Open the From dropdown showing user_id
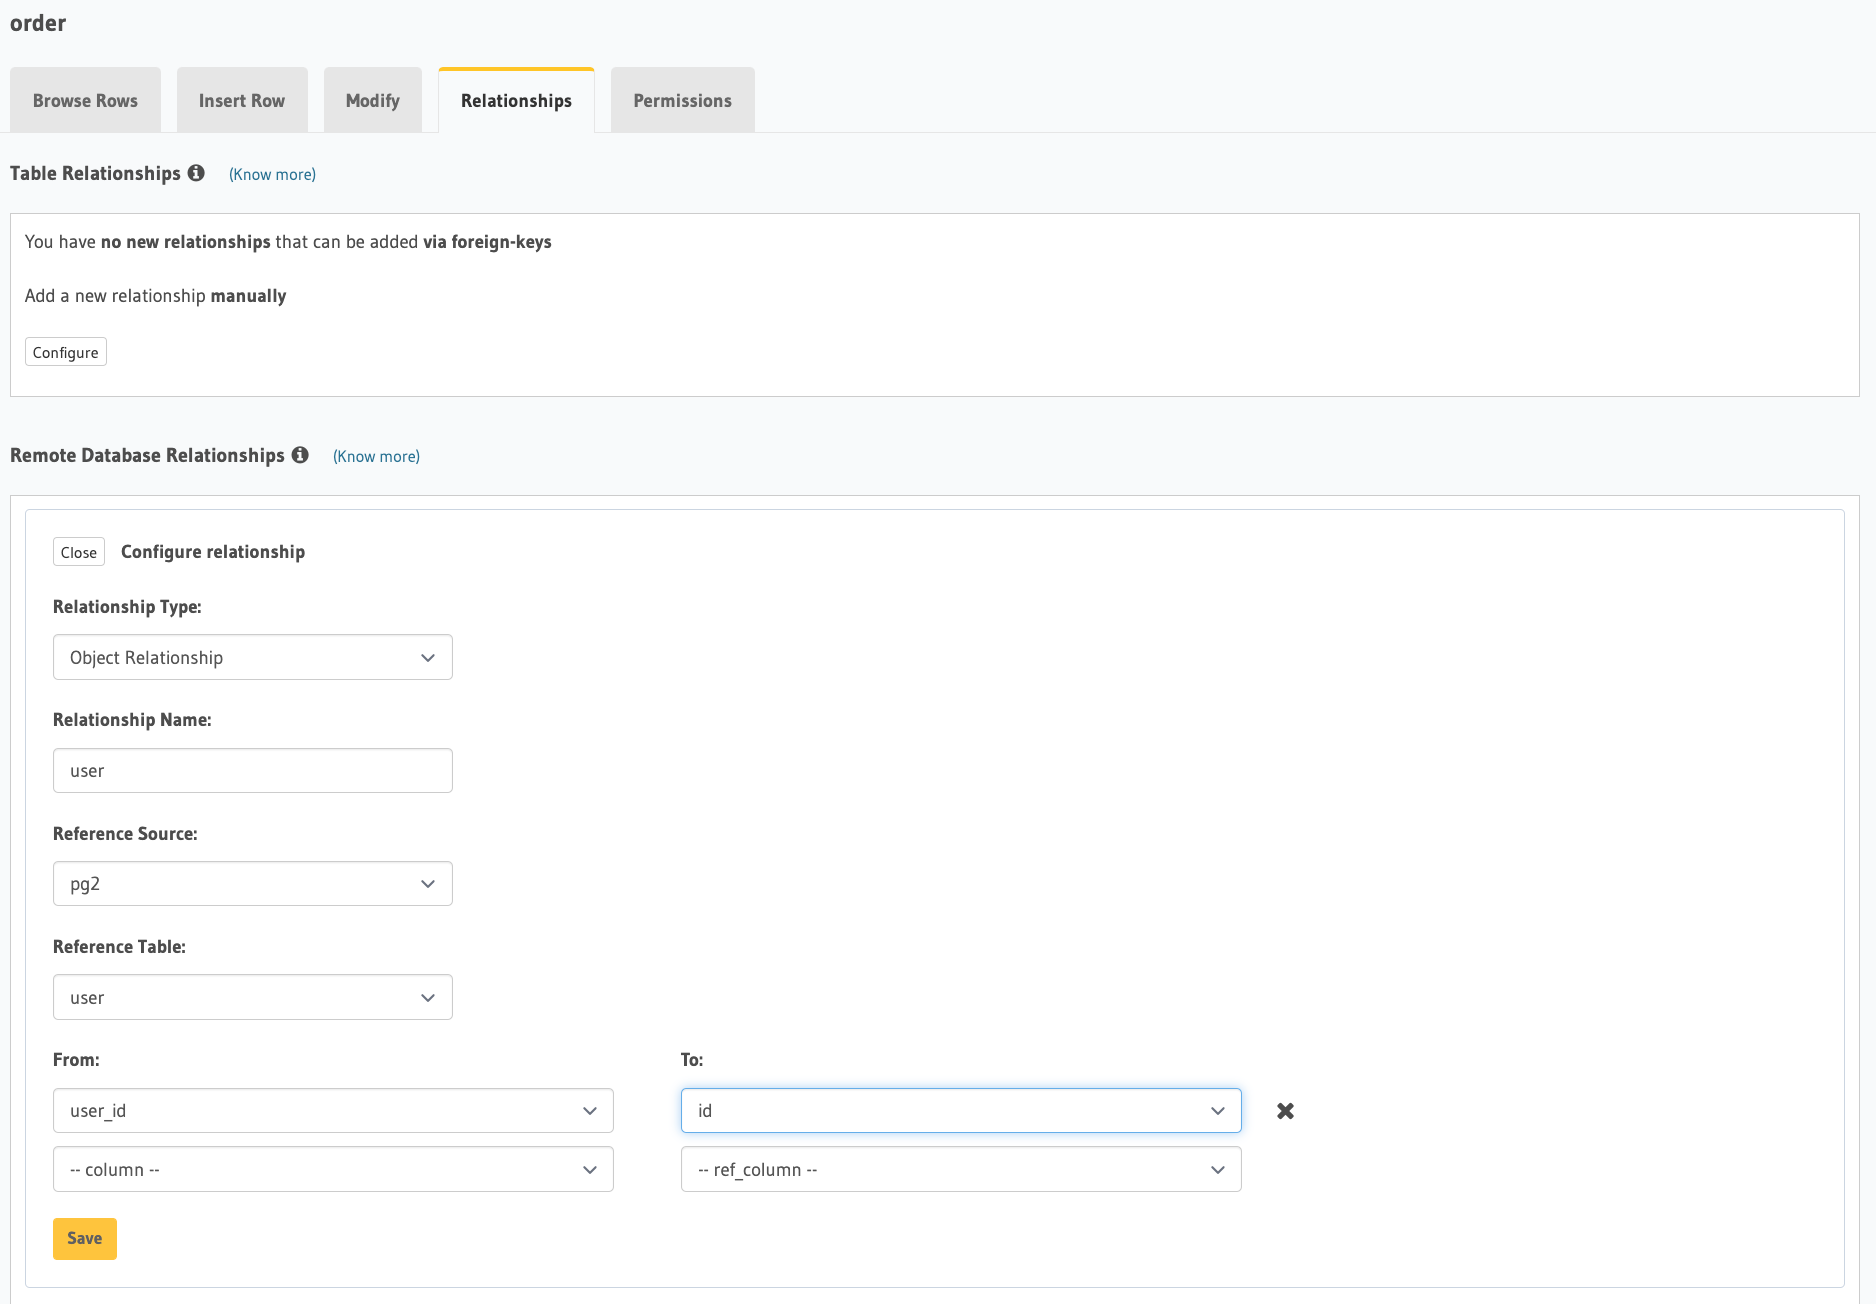Image resolution: width=1876 pixels, height=1304 pixels. click(x=333, y=1110)
